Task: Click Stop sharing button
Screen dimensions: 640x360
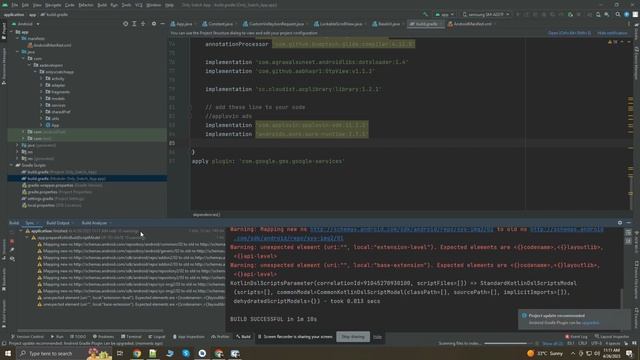Action: (353, 337)
